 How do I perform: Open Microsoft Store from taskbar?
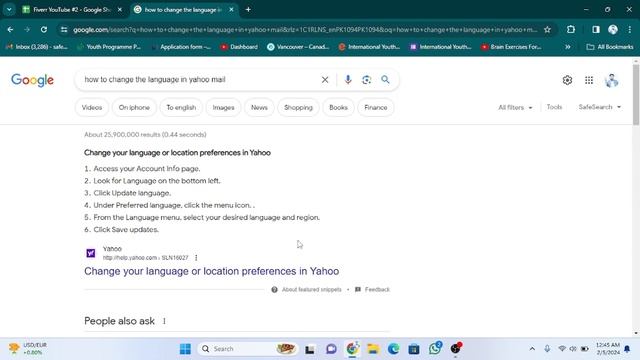tap(414, 349)
